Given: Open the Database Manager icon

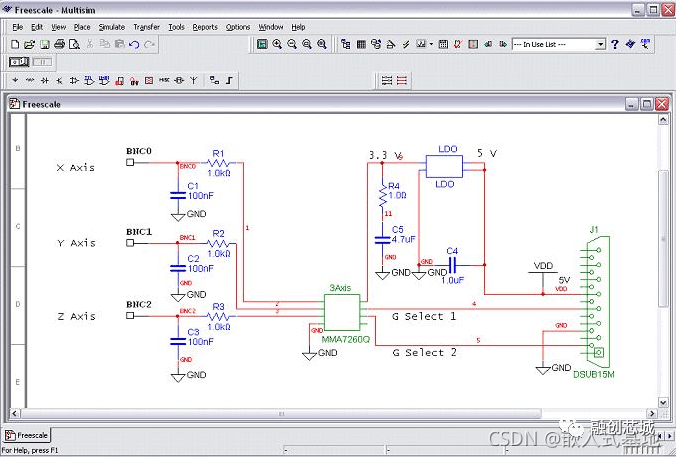Looking at the screenshot, I should point(376,44).
